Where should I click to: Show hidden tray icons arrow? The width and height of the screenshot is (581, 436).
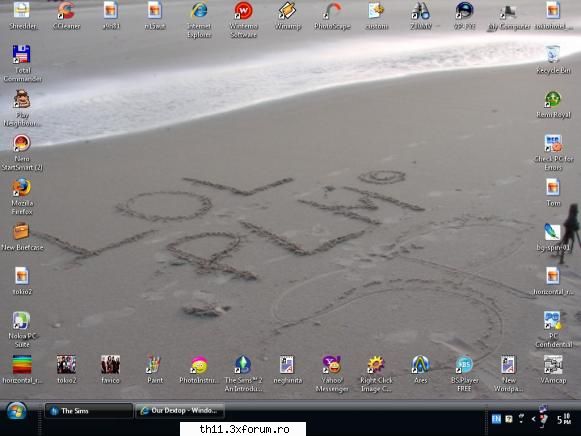[533, 419]
